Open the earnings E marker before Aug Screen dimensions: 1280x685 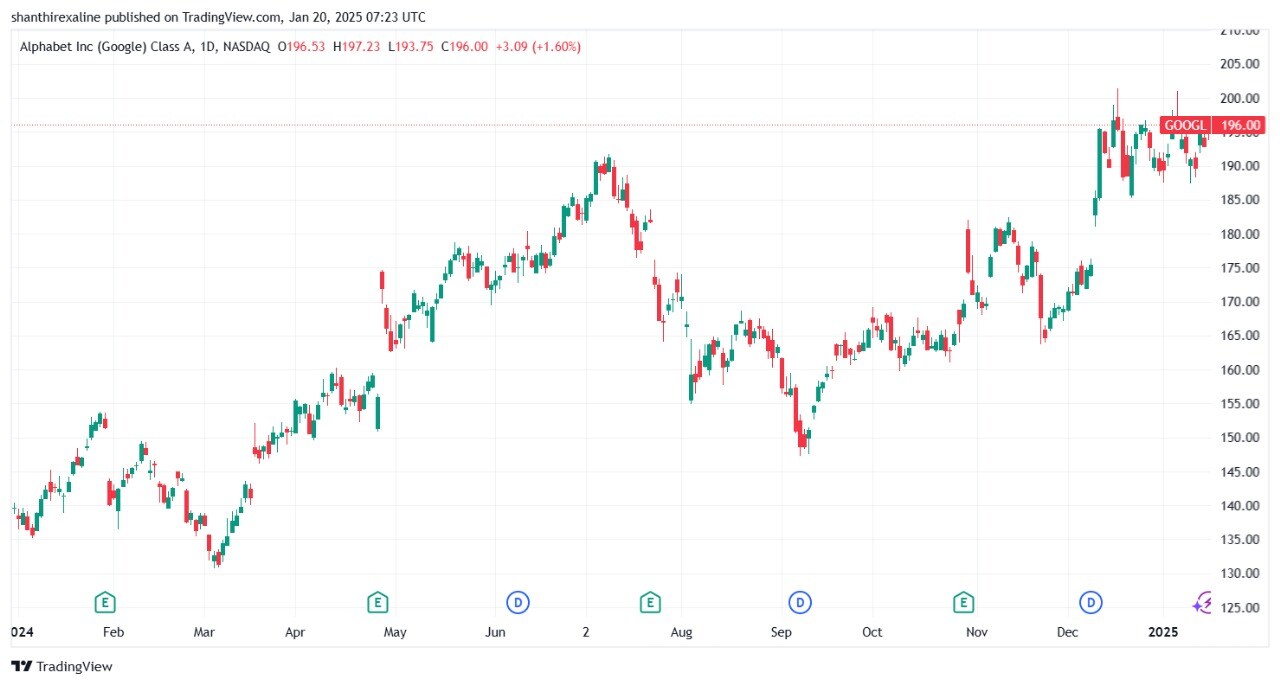[x=650, y=602]
